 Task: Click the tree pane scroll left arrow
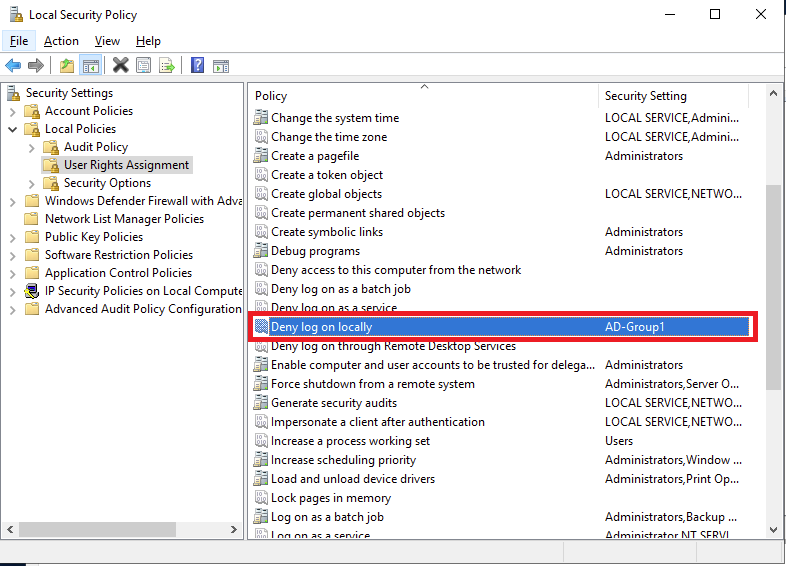(10, 529)
